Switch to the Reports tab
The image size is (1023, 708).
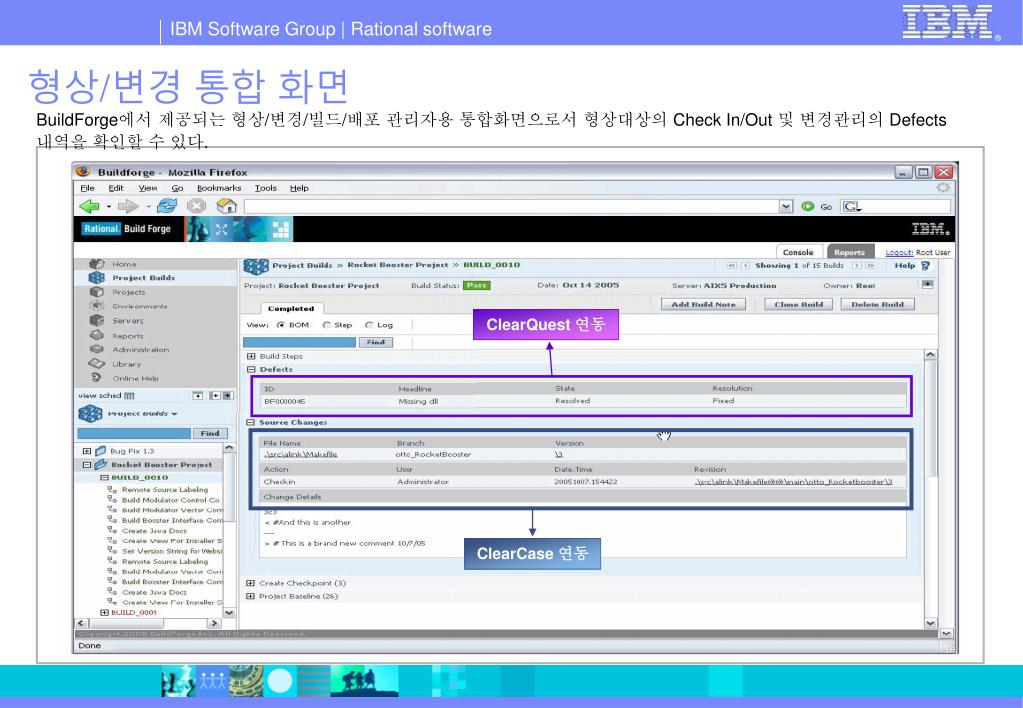point(849,252)
